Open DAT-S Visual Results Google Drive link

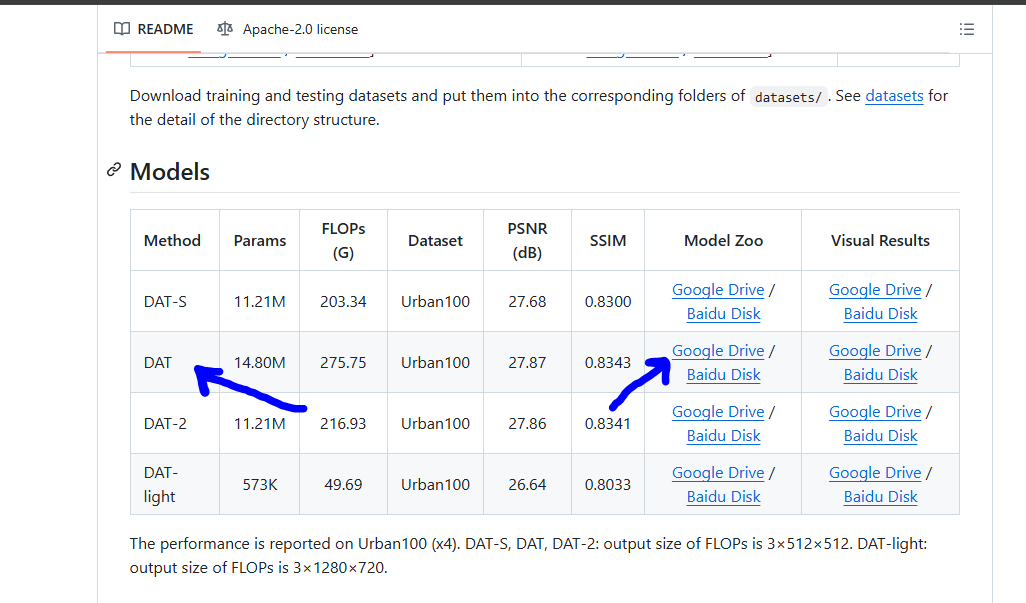[x=875, y=290]
